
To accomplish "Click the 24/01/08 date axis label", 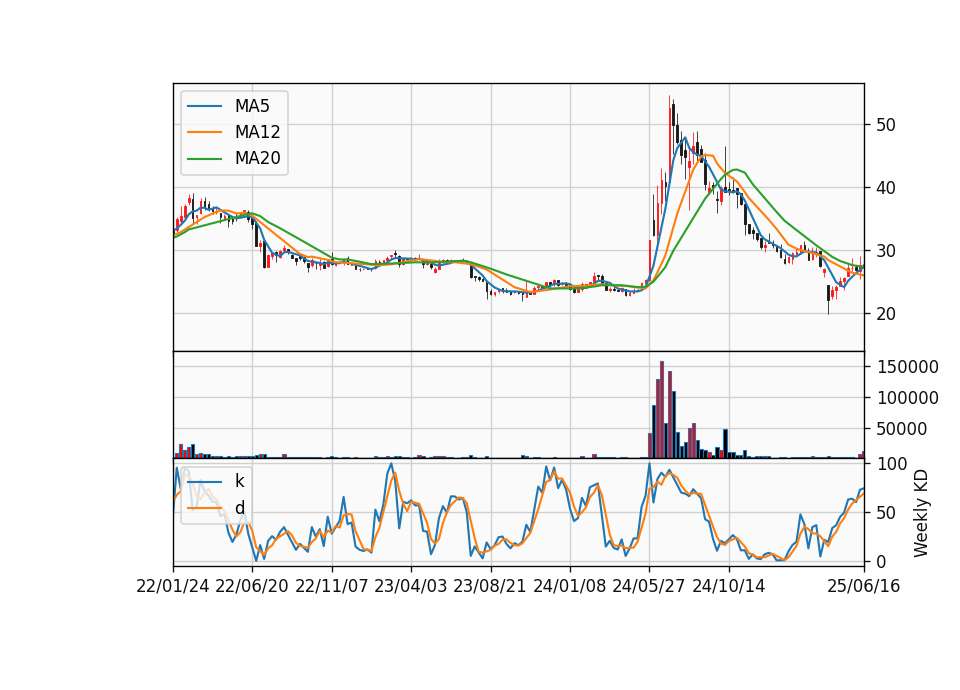I will (569, 587).
